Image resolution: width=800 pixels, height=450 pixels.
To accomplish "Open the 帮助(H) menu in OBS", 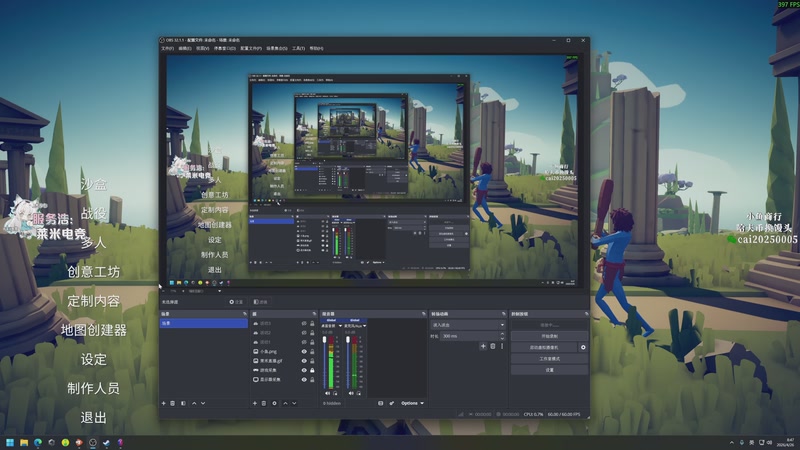I will (x=316, y=48).
